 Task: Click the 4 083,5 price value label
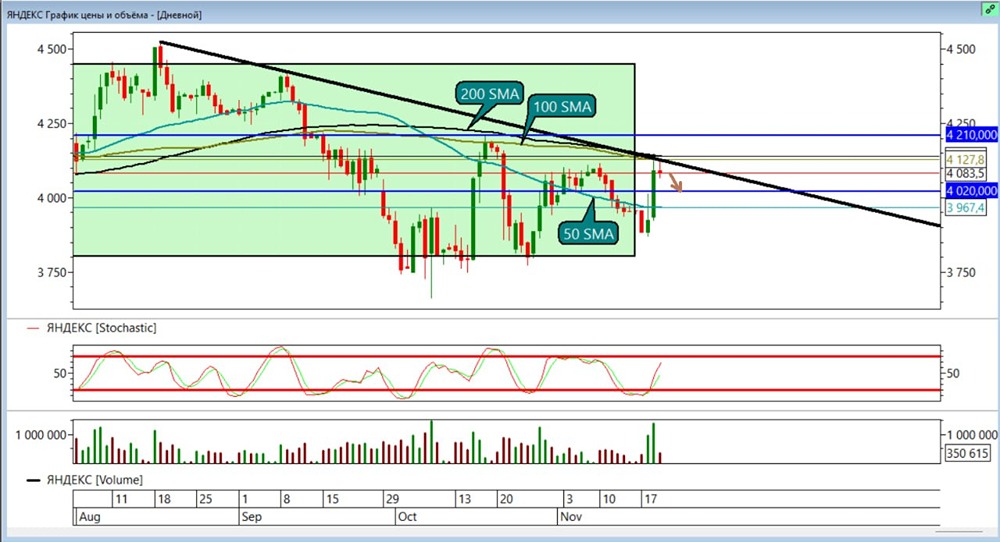pyautogui.click(x=965, y=173)
